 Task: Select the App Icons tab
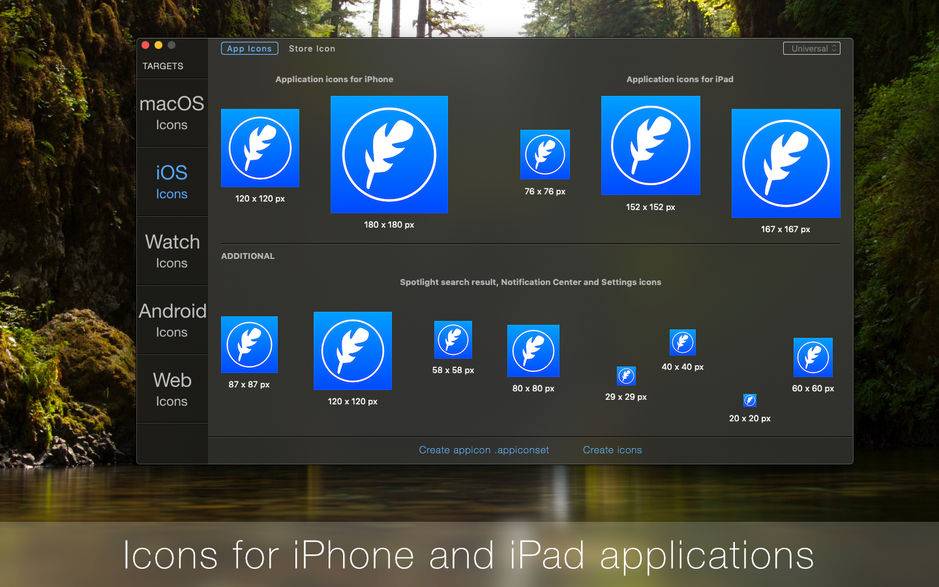(x=249, y=48)
